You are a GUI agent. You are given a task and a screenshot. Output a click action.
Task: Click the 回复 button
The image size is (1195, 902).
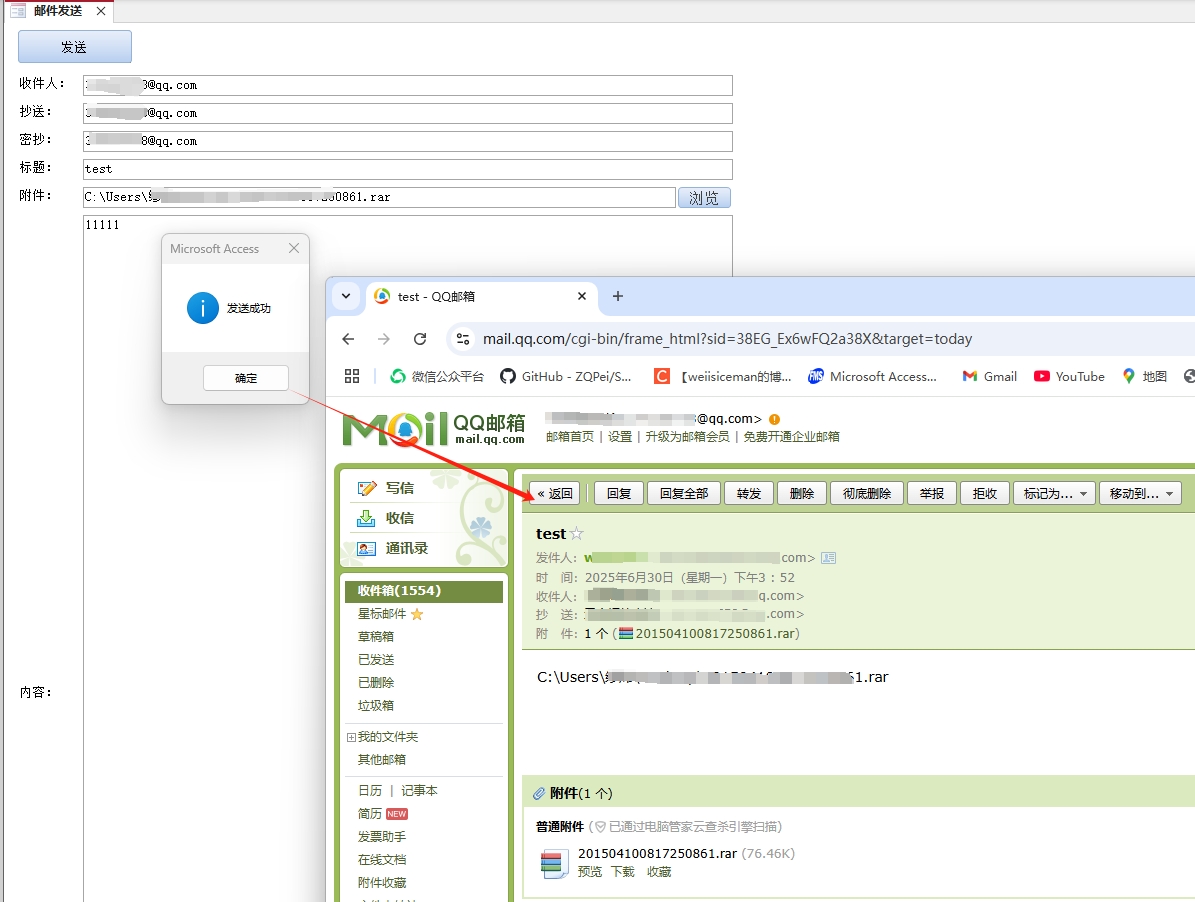619,494
